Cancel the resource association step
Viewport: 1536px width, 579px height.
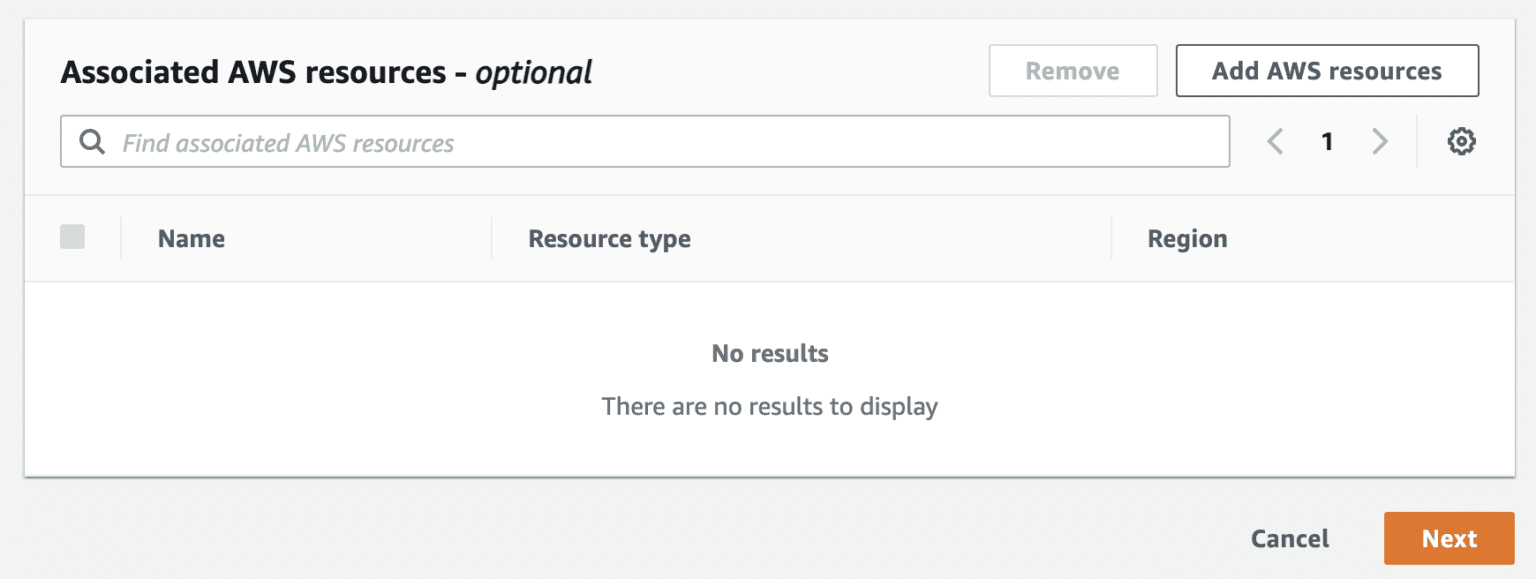1289,538
